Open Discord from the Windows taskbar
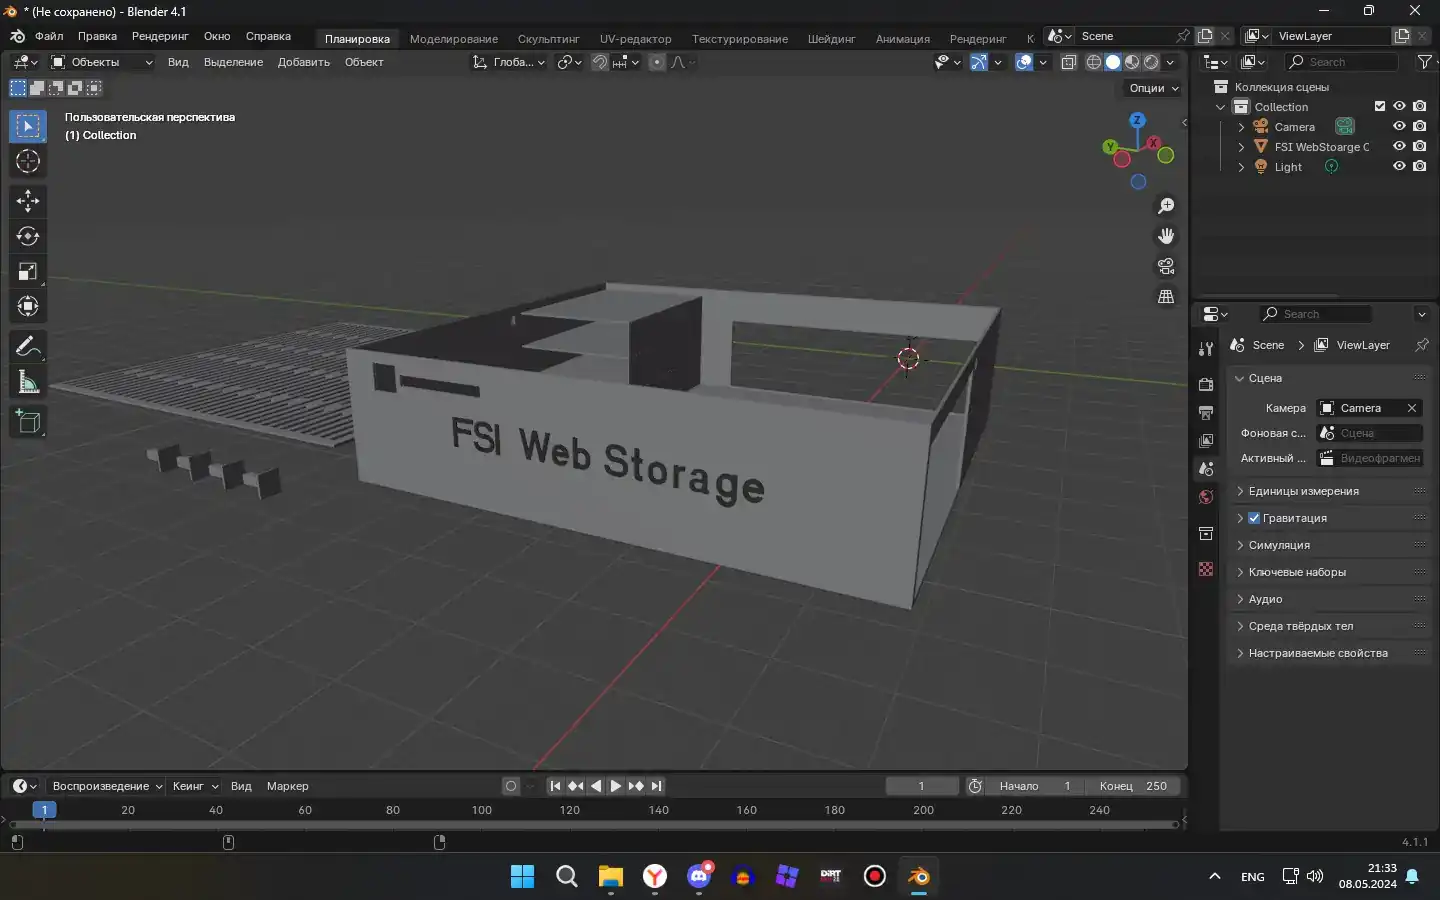The width and height of the screenshot is (1440, 900). [x=699, y=876]
